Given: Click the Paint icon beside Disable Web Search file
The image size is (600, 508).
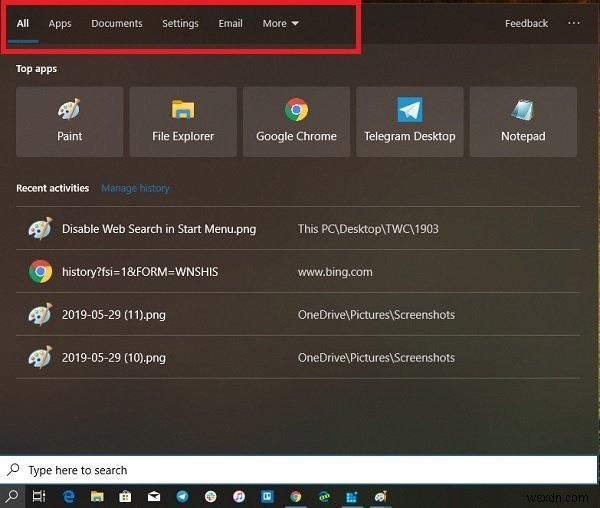Looking at the screenshot, I should [40, 228].
